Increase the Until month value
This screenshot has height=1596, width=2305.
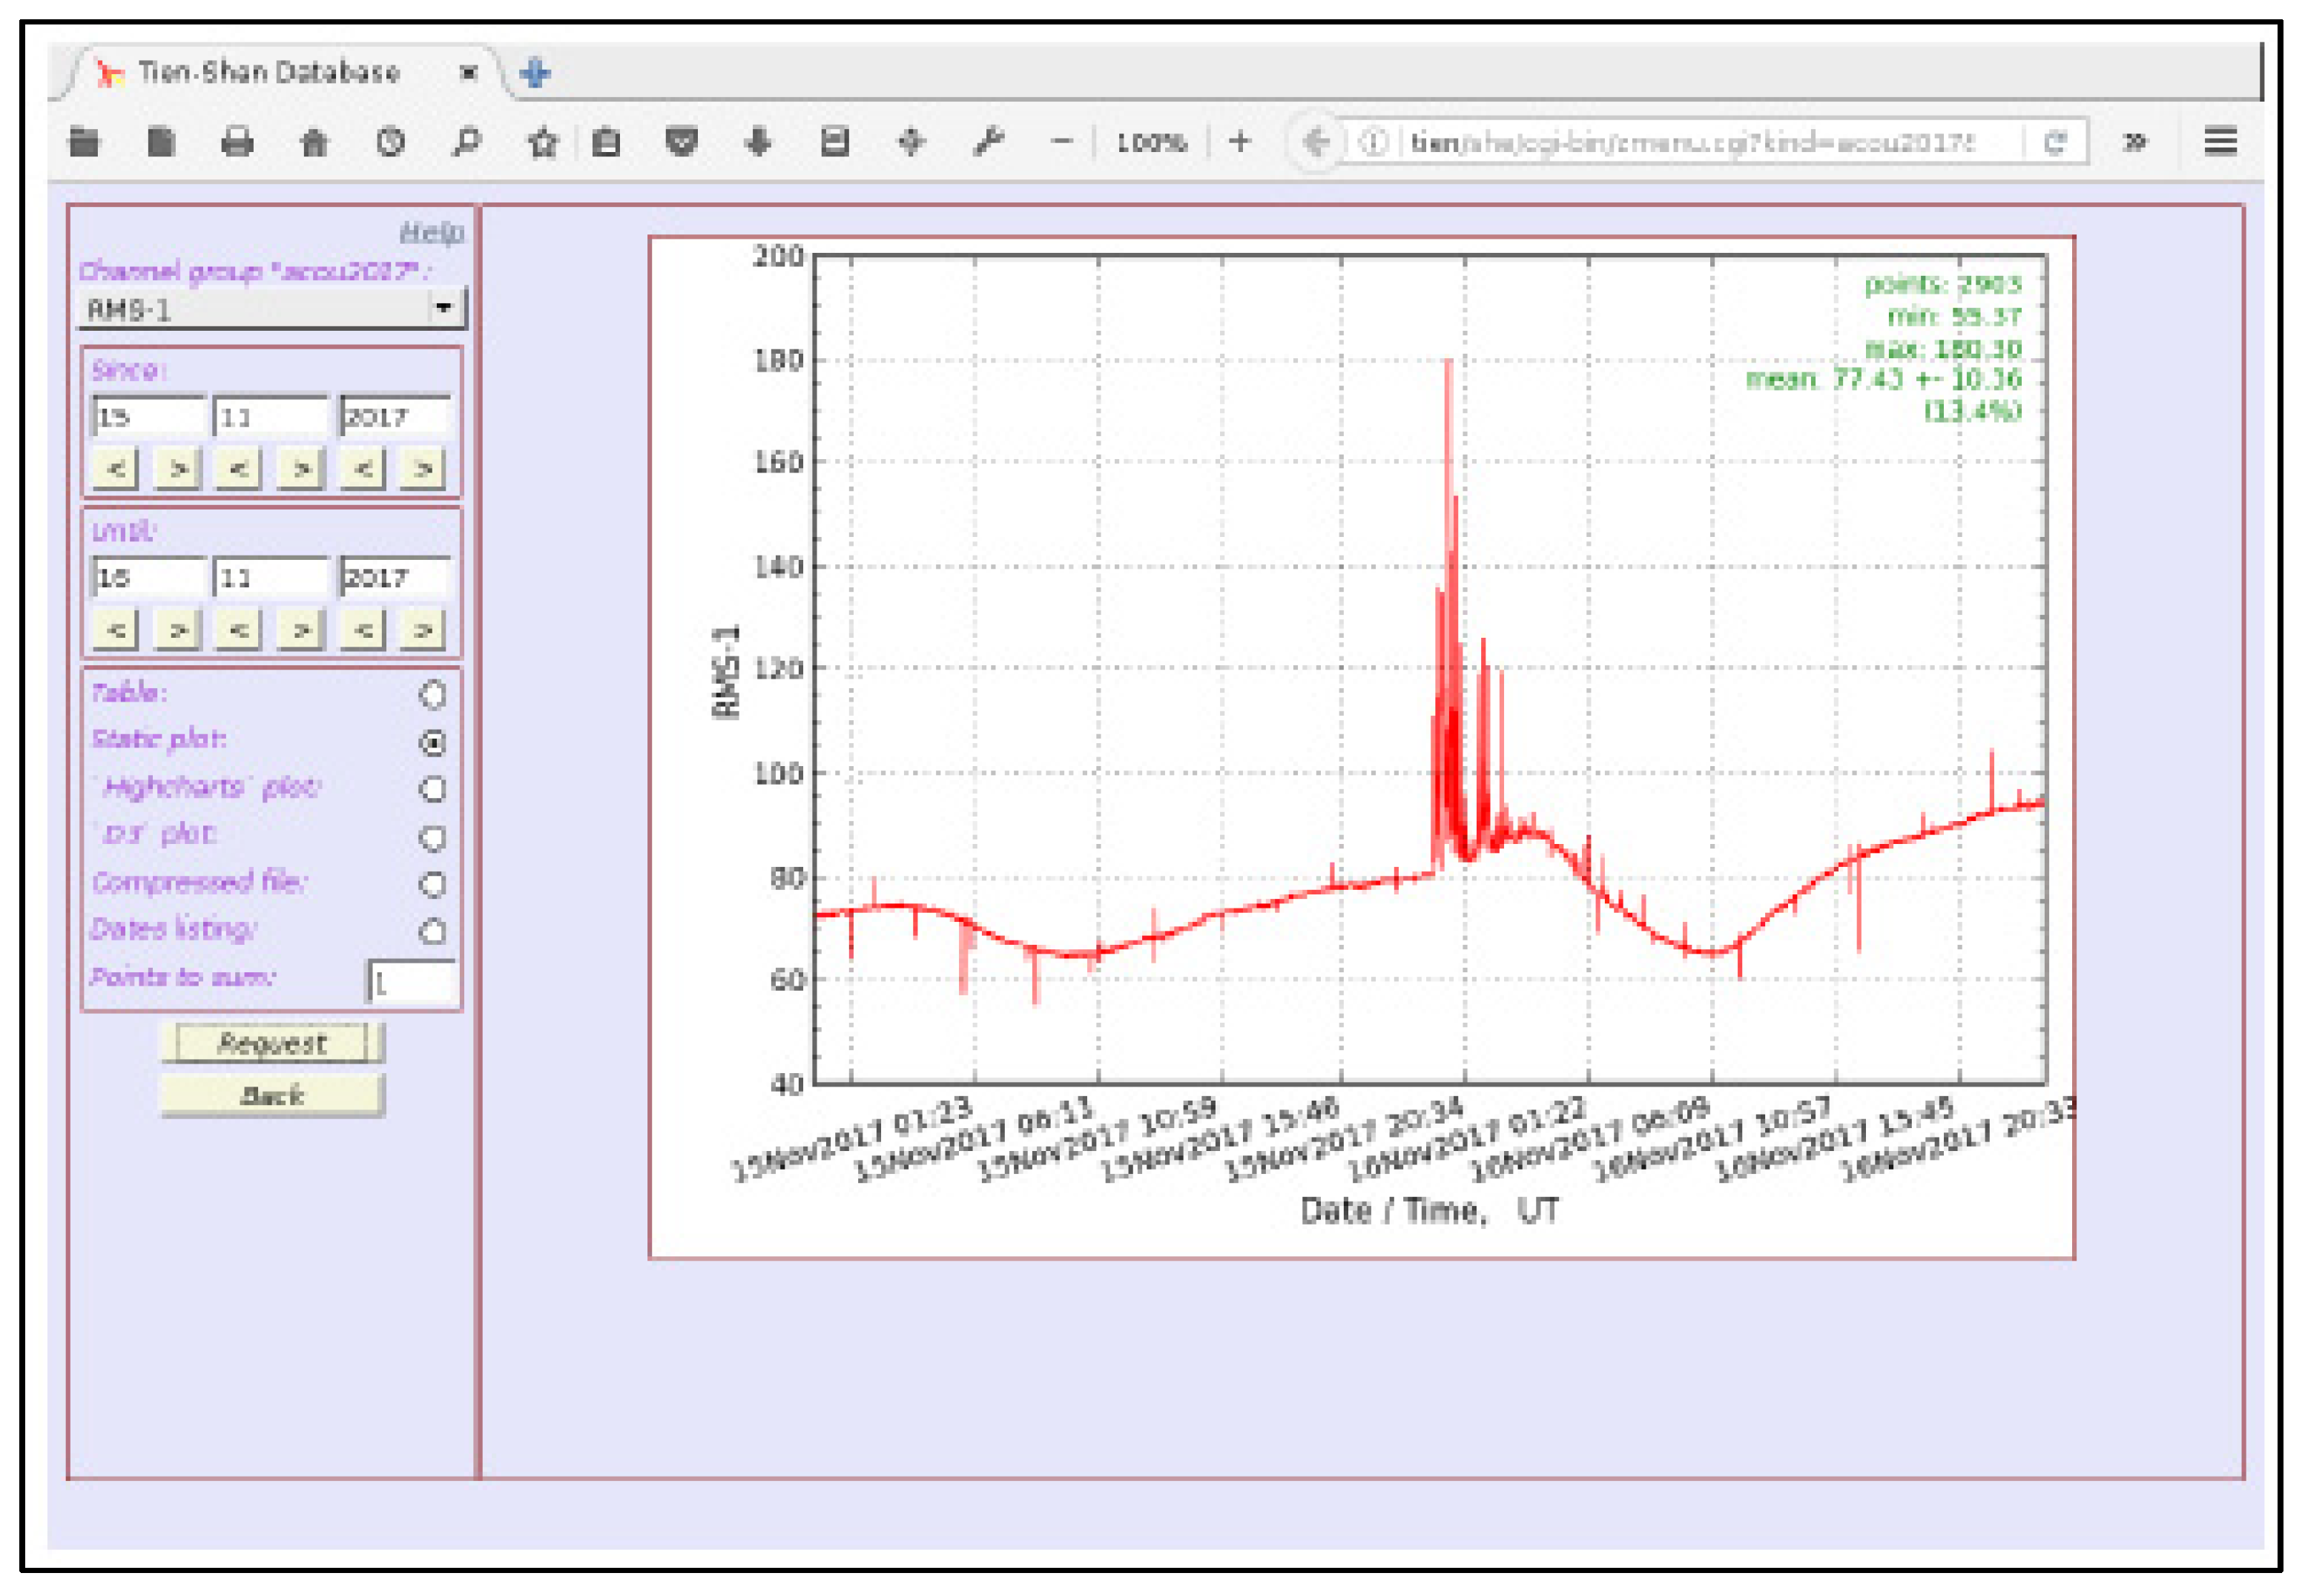301,630
